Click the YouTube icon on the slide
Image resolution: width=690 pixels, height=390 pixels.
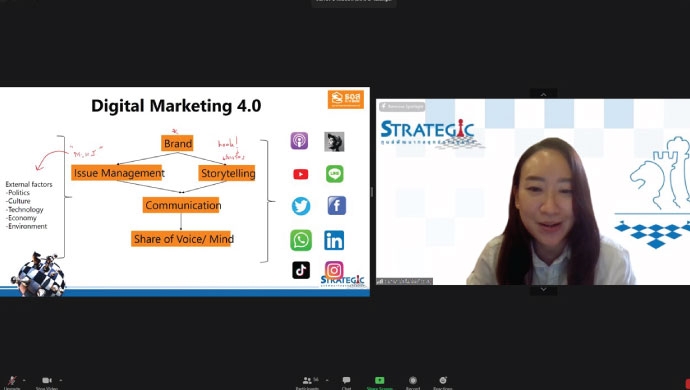(301, 174)
